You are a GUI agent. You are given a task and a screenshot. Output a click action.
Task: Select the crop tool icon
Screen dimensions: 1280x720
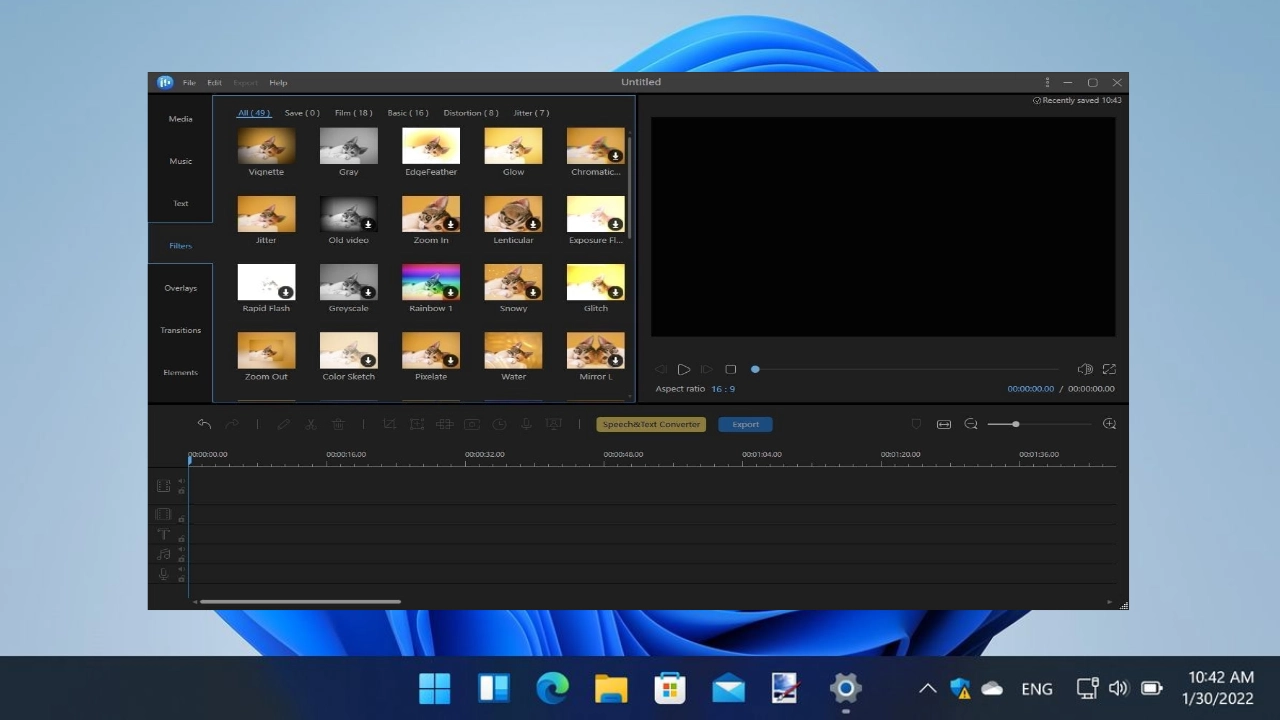[x=390, y=424]
